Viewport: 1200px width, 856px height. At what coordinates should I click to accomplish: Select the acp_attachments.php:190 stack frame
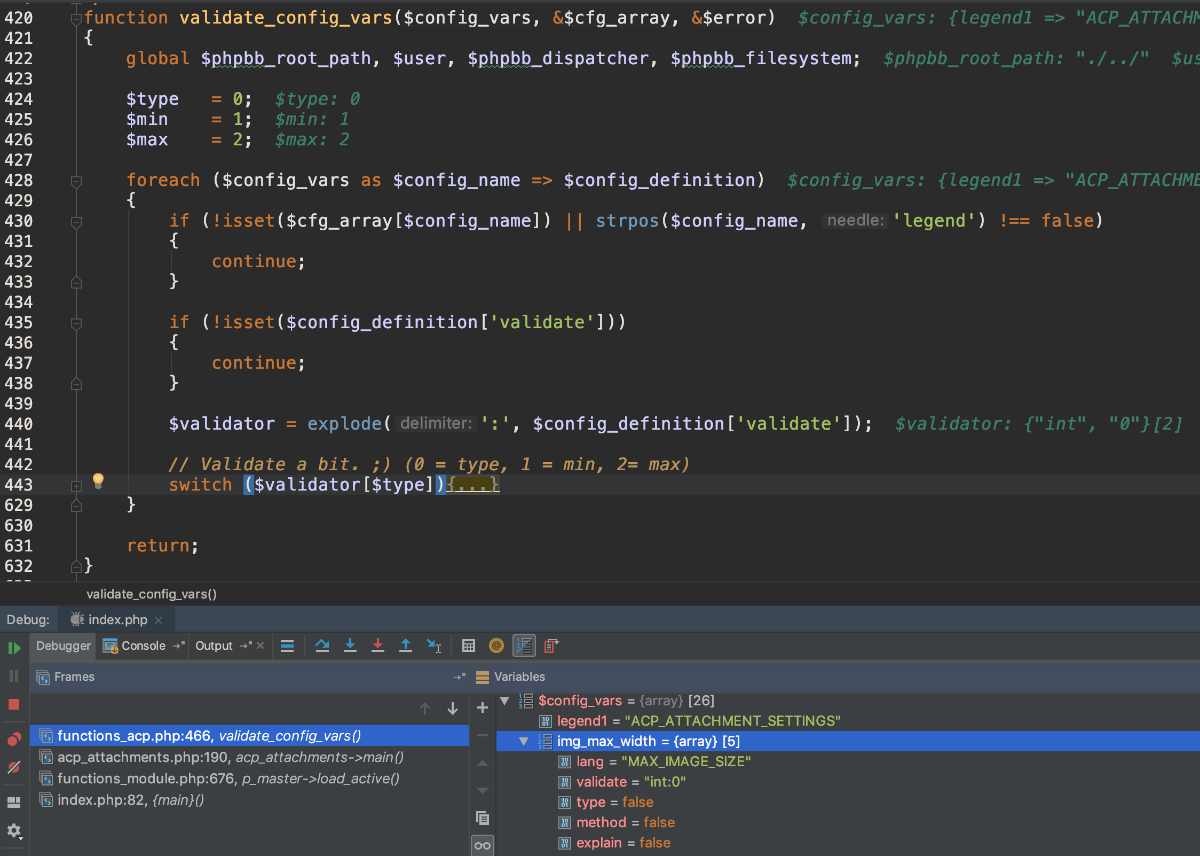coord(142,757)
